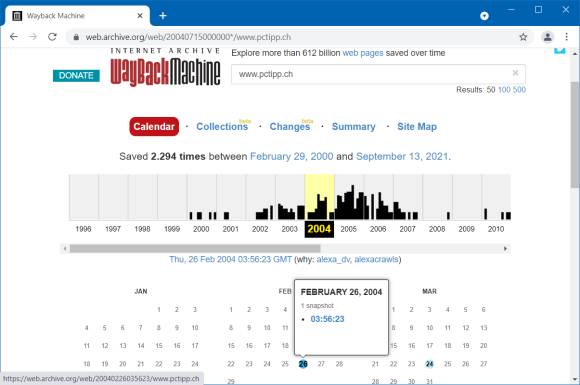
Task: Open the alexa_dv collection link
Action: [x=333, y=259]
